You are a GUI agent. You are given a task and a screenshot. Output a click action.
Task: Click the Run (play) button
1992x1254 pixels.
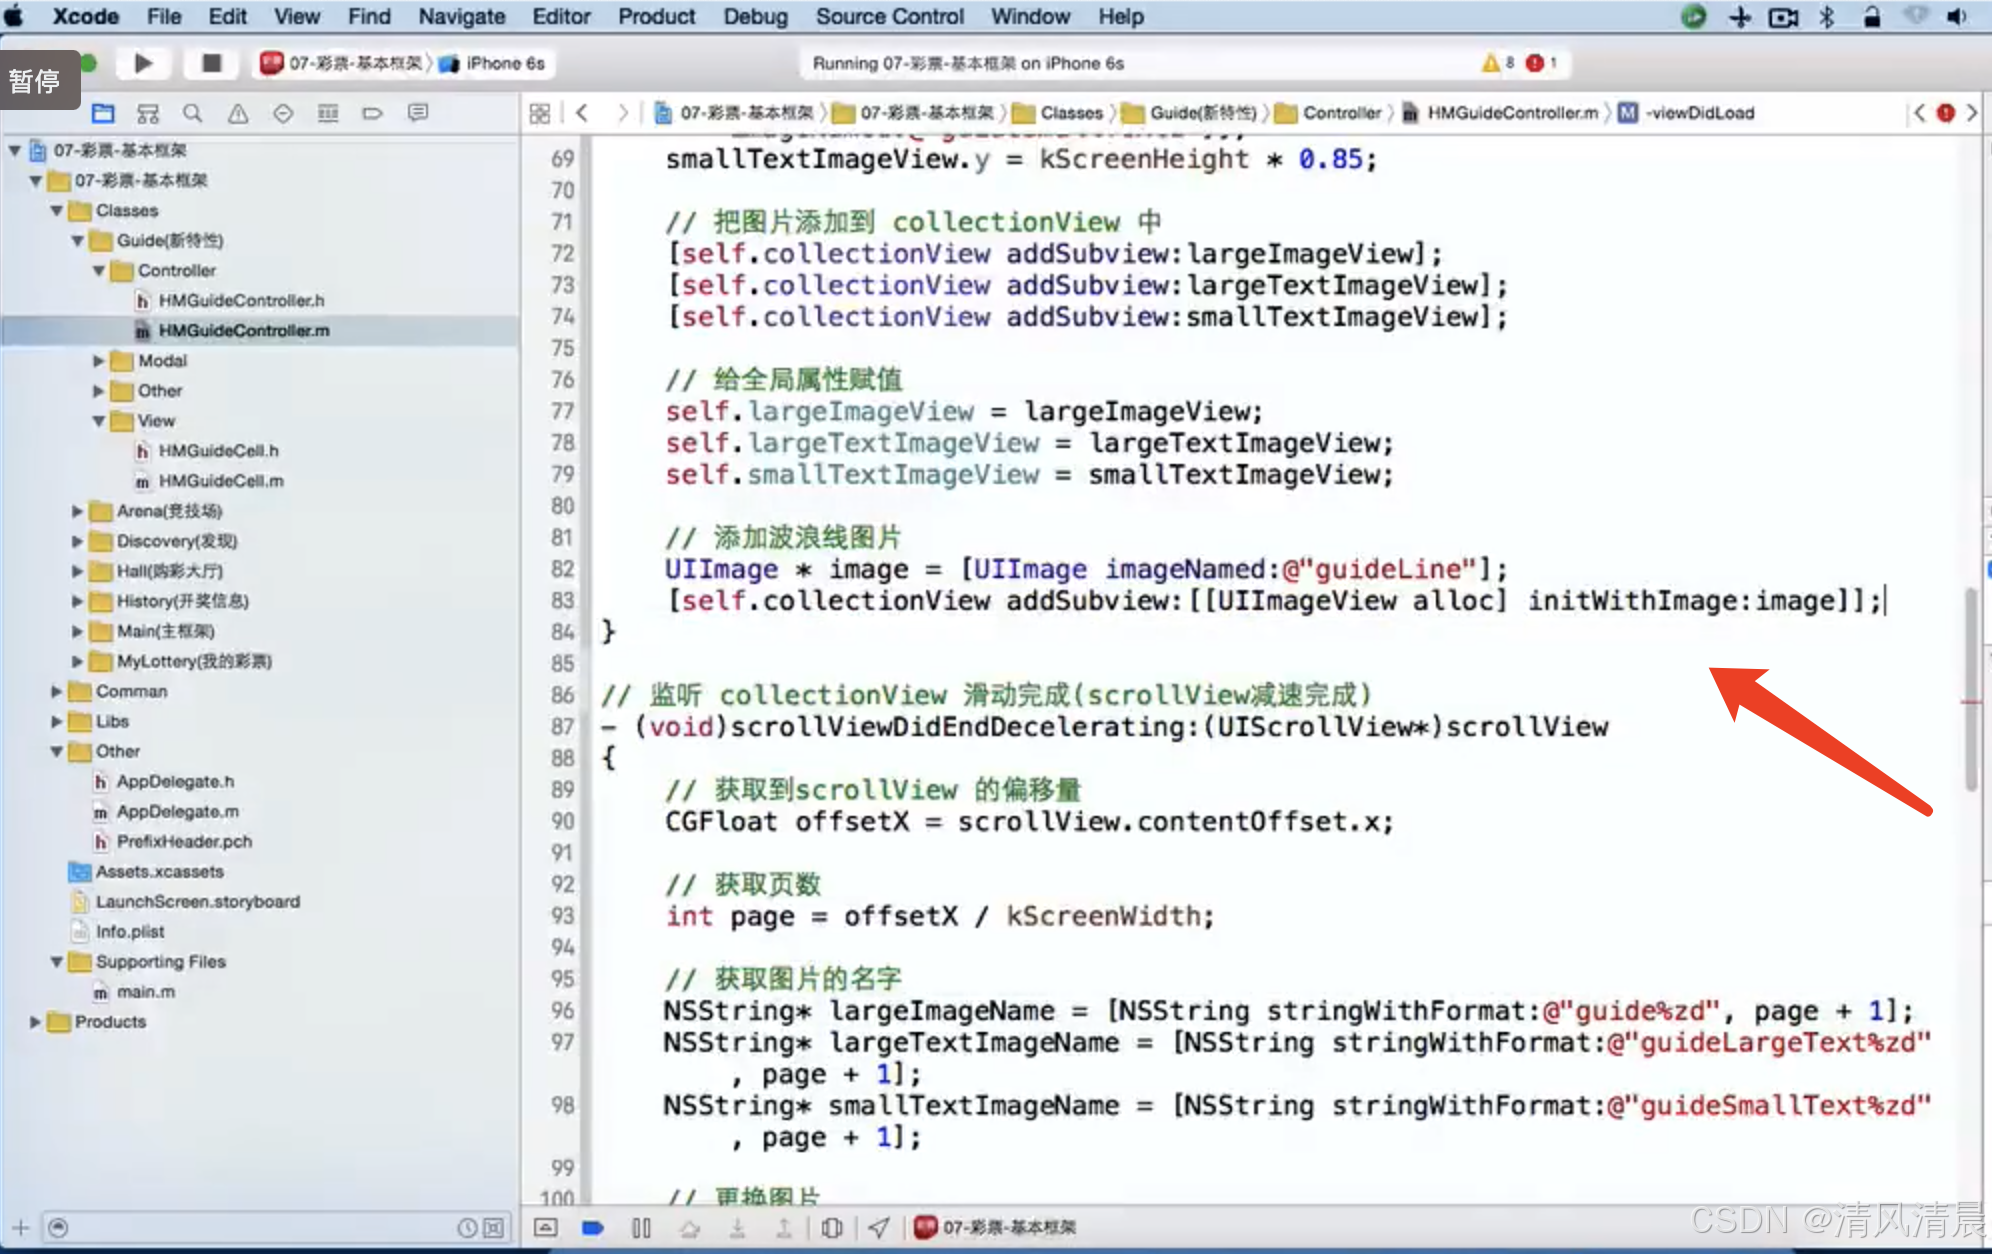tap(143, 63)
